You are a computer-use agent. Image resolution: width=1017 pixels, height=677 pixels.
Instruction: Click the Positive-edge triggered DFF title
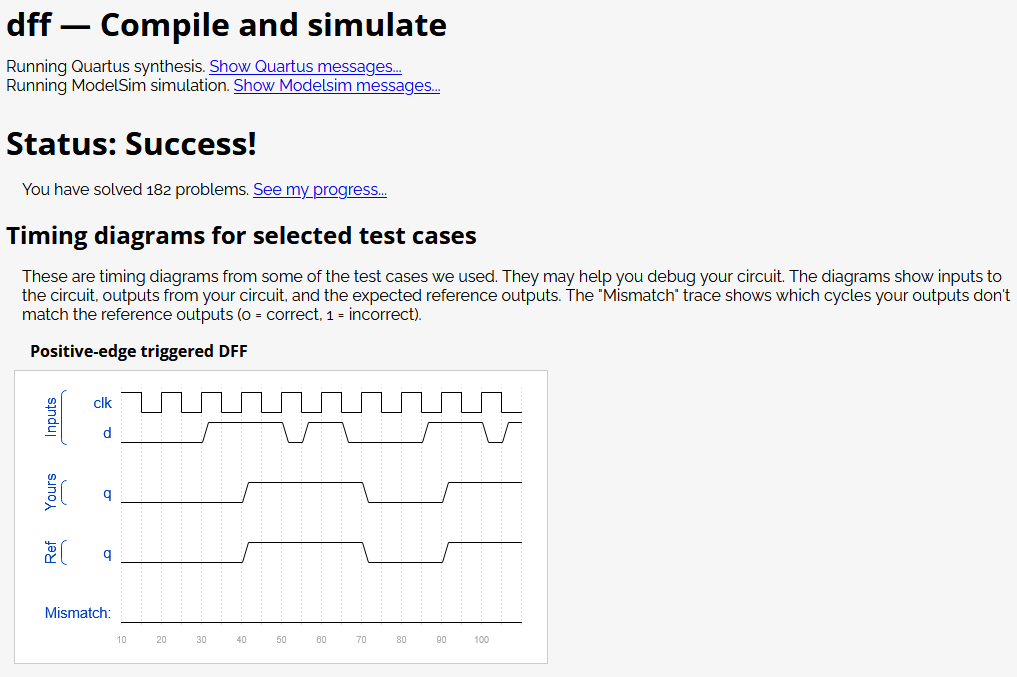[139, 351]
